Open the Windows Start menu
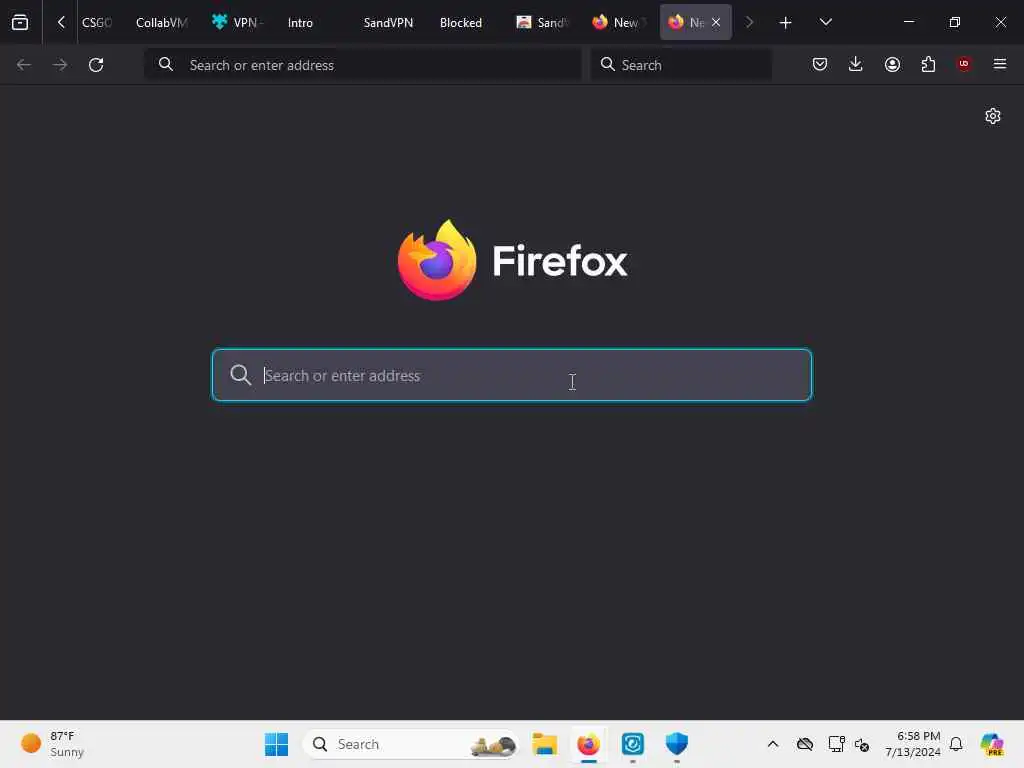Screen dimensions: 1024x768 point(276,744)
